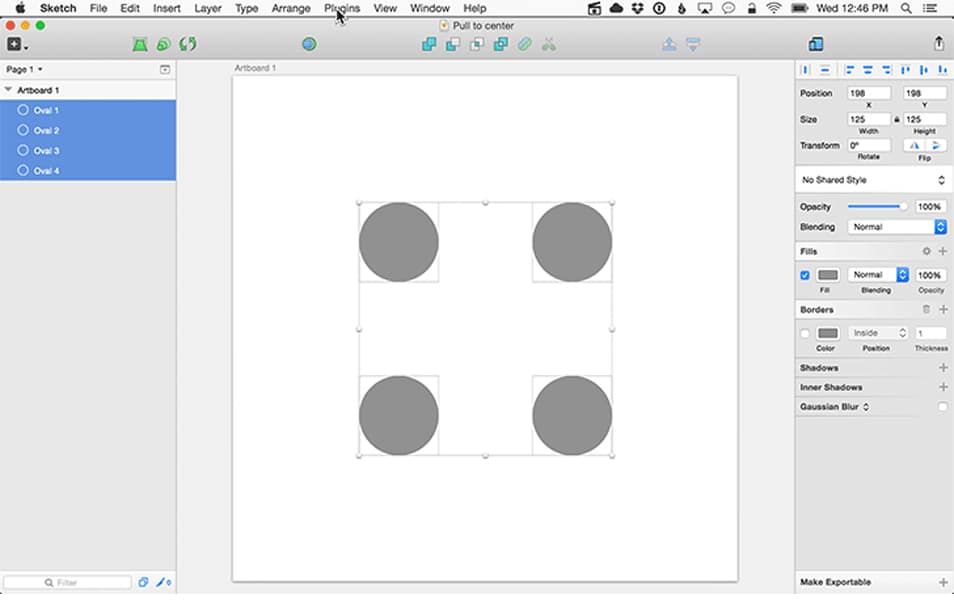Toggle the size proportions lock

(x=896, y=119)
